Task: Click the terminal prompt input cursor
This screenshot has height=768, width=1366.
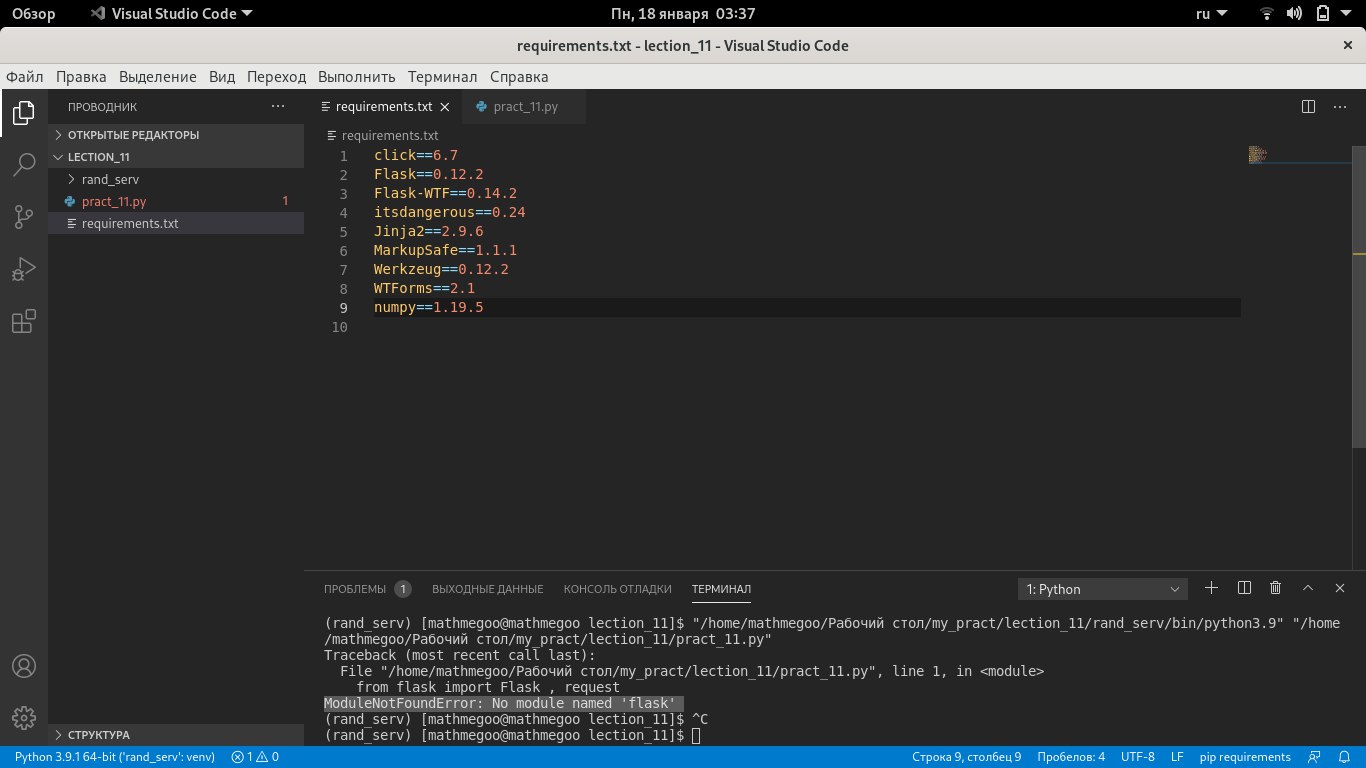Action: click(696, 735)
